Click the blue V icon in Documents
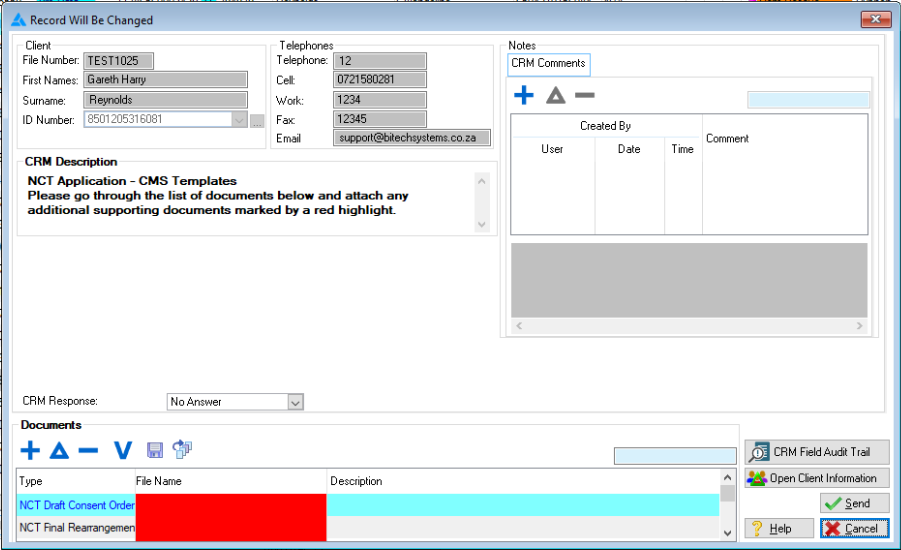 (x=122, y=451)
